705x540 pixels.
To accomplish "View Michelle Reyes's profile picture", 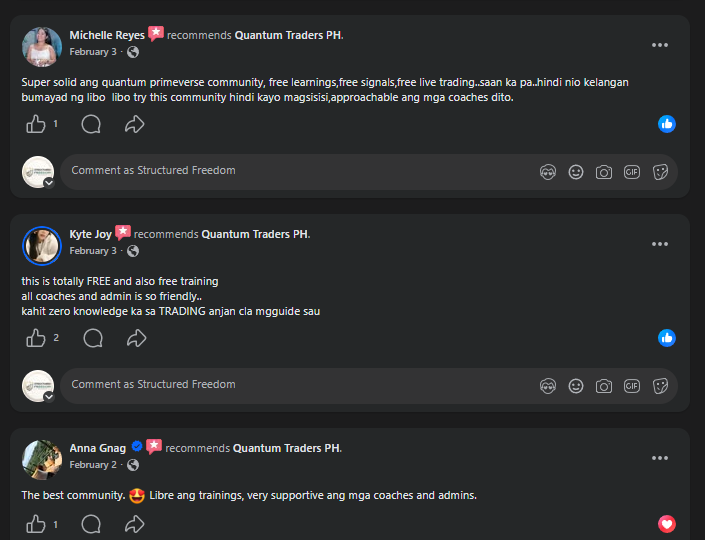I will point(41,46).
